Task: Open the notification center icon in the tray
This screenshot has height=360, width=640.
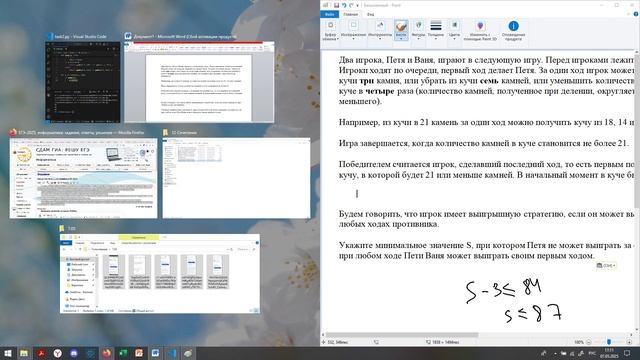Action: coord(627,353)
